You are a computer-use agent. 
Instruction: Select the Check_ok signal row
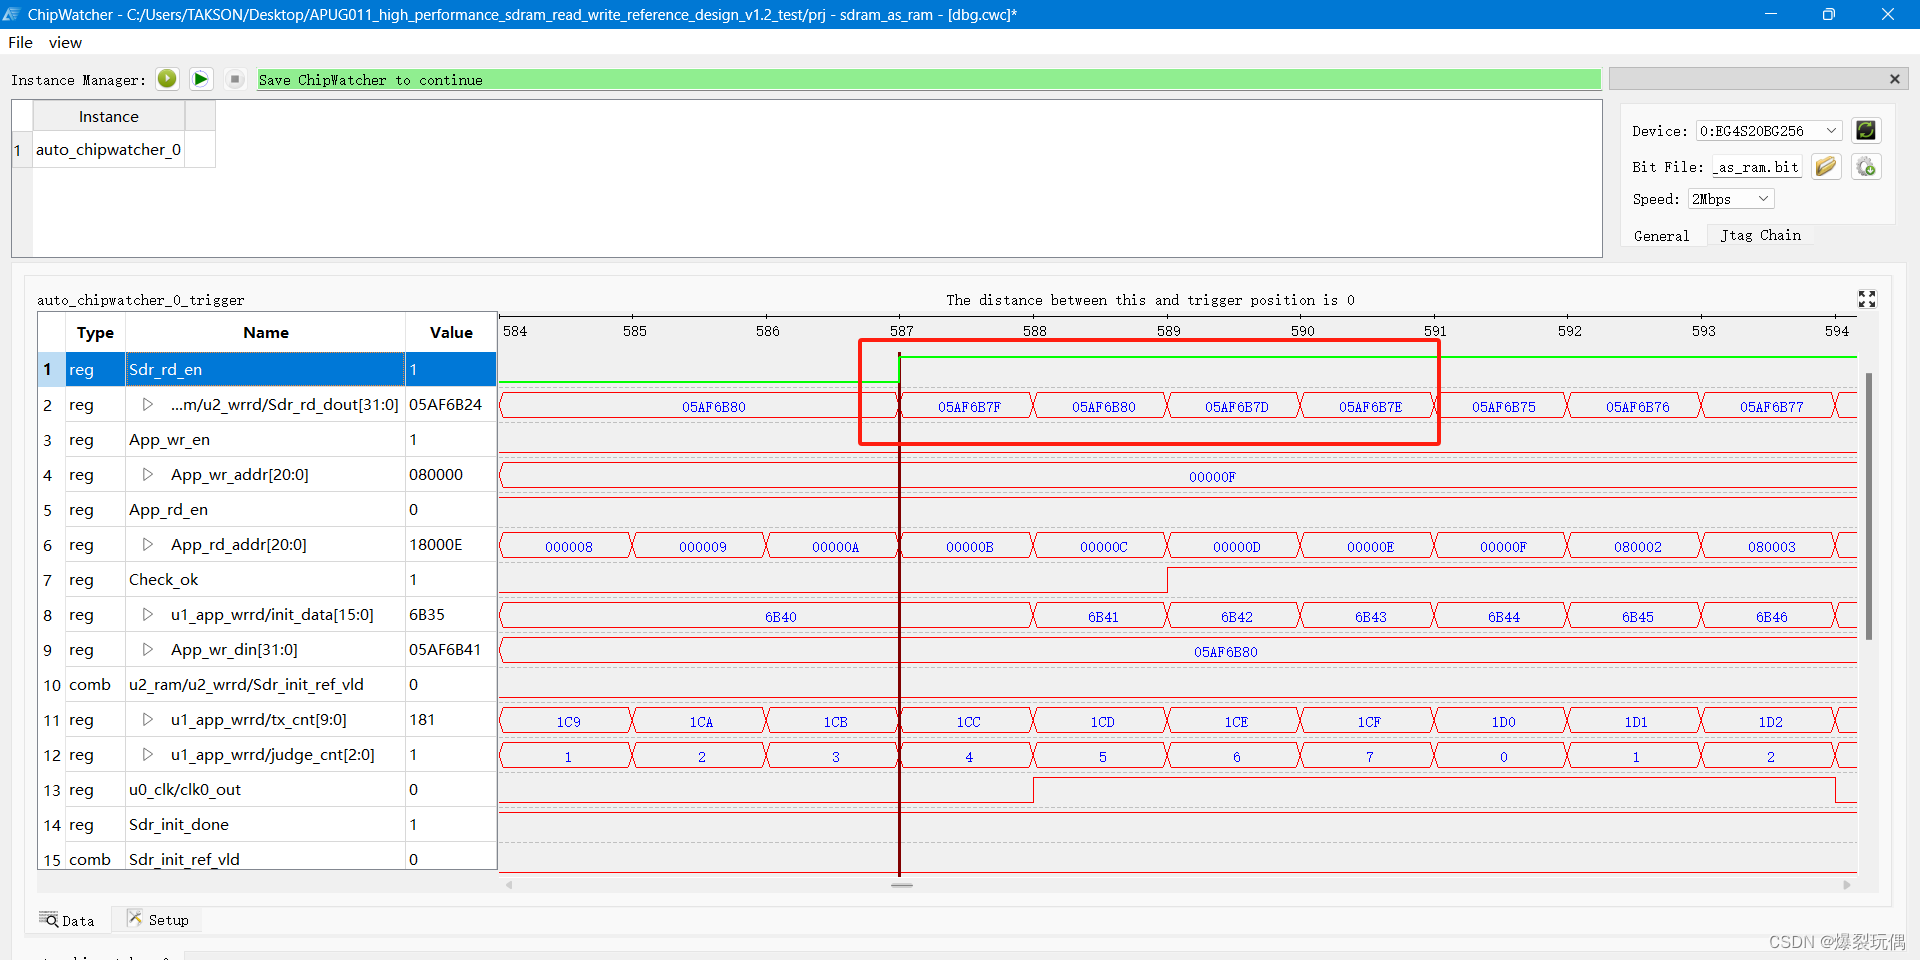click(267, 580)
